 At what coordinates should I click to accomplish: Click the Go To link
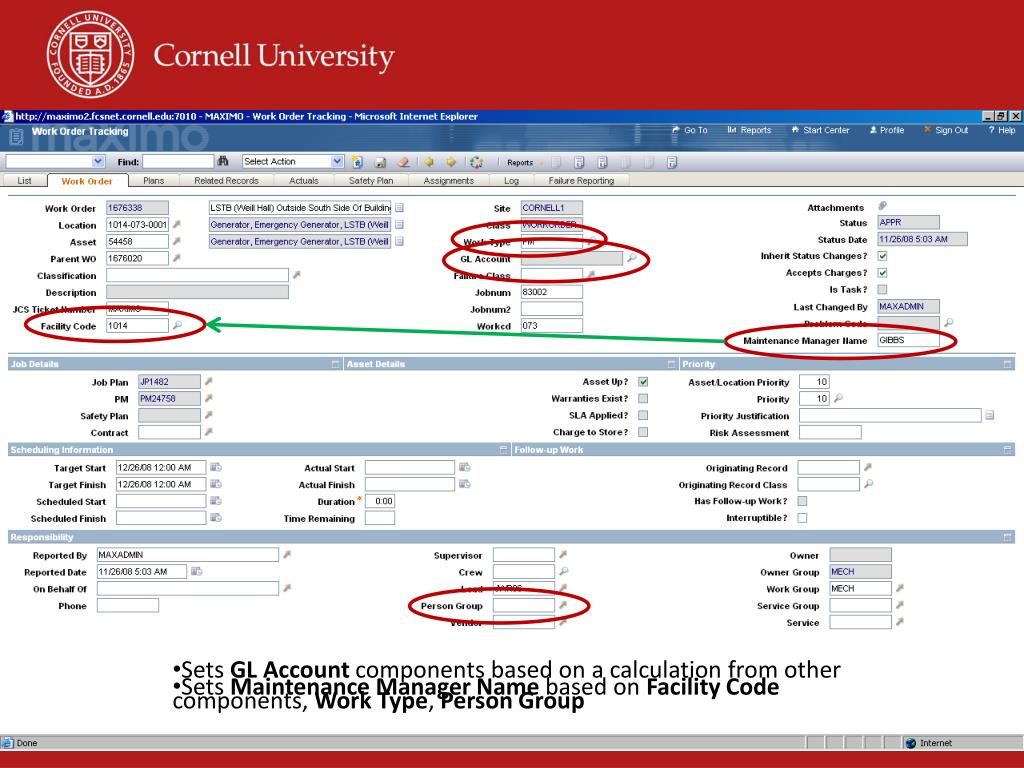[690, 130]
